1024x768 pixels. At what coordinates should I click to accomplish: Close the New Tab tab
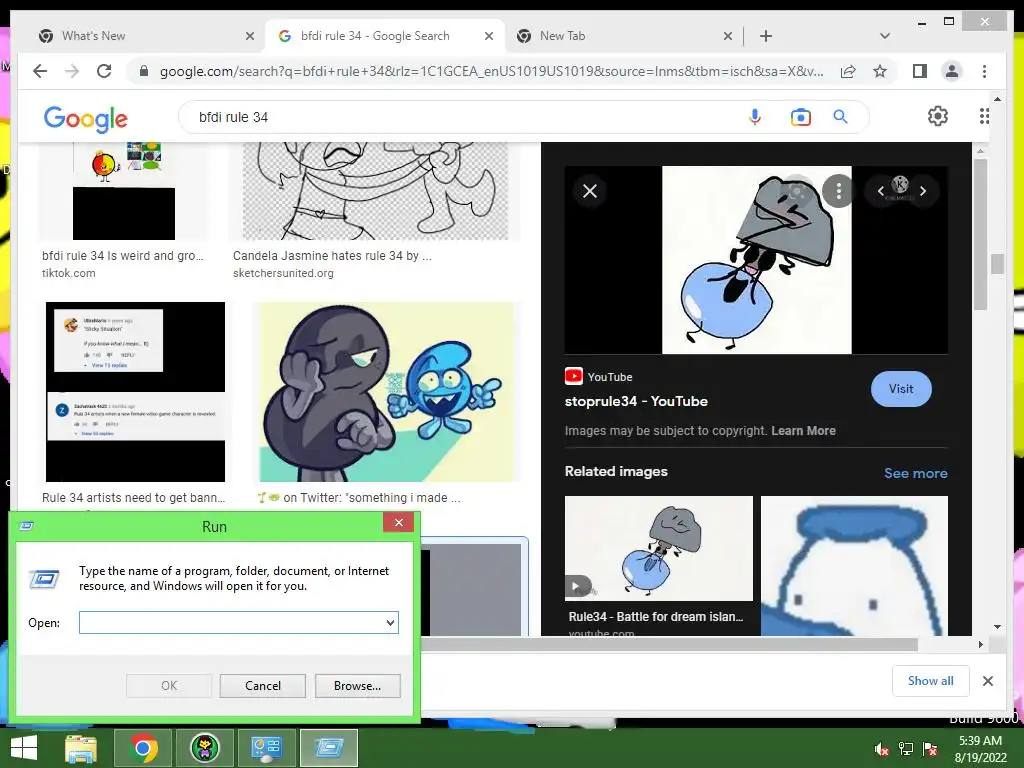728,36
